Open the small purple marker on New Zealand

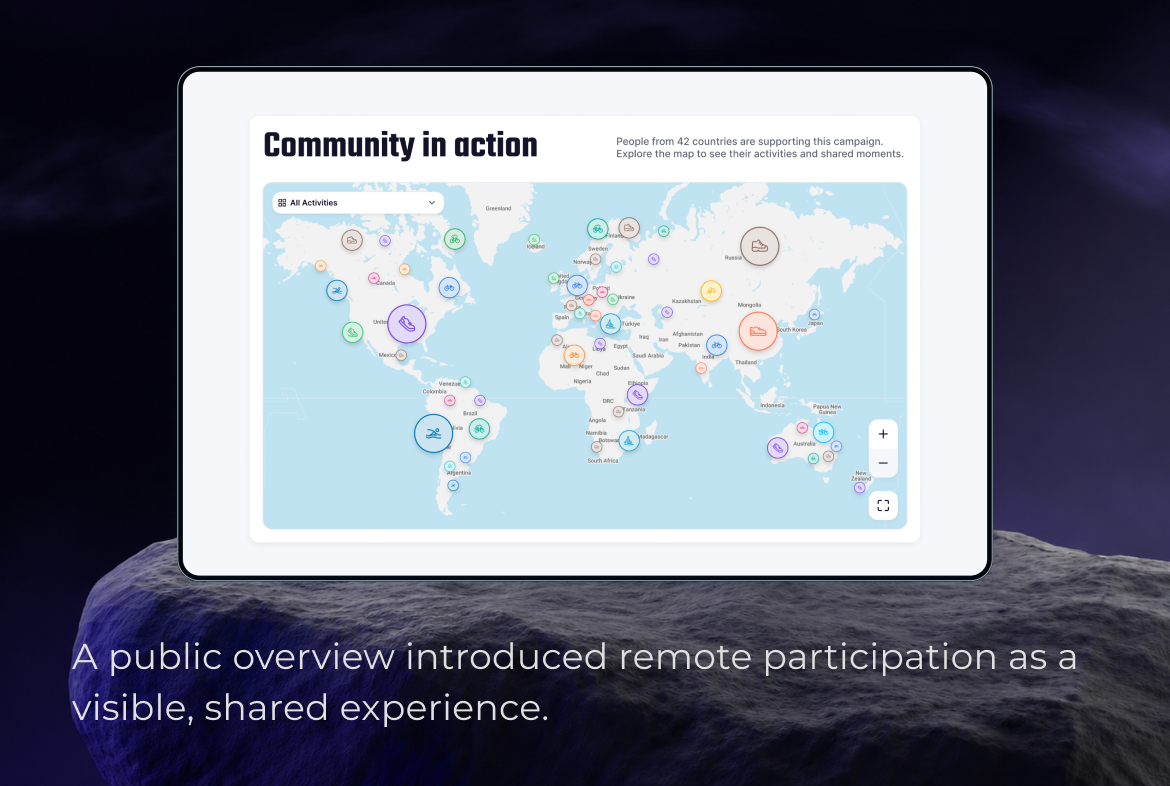click(860, 487)
